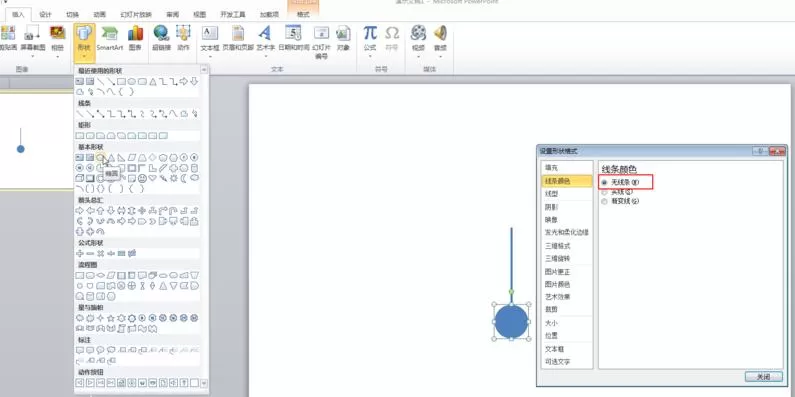Screen dimensions: 795x397
Task: Pick the oval shape under 基本形状
Action: pos(100,158)
